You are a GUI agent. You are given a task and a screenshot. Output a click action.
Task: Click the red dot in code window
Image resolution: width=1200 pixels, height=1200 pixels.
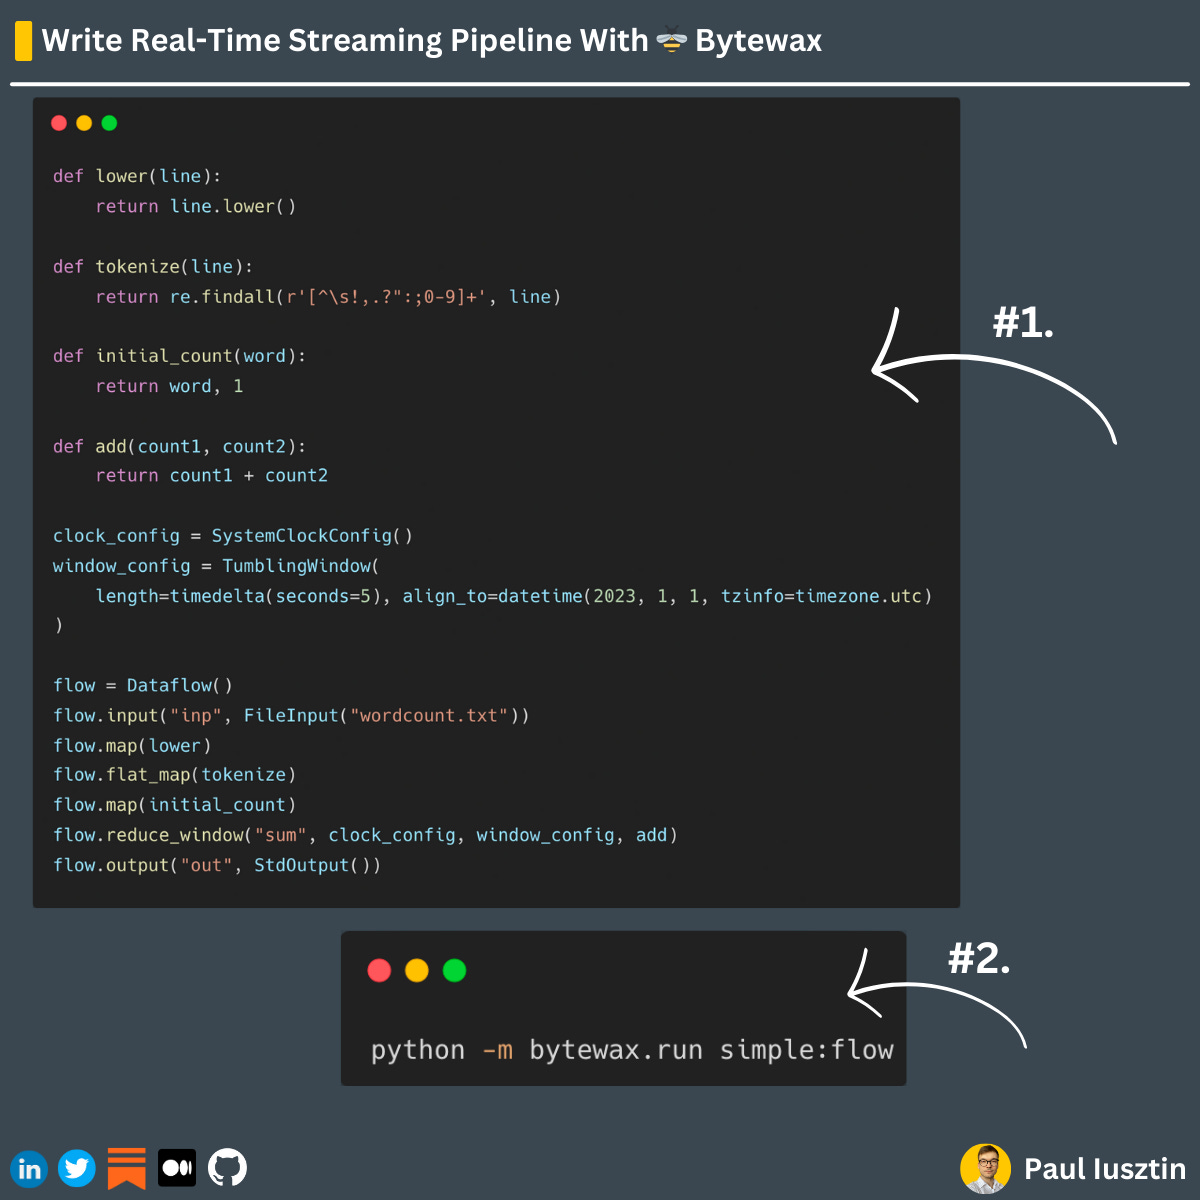(59, 123)
